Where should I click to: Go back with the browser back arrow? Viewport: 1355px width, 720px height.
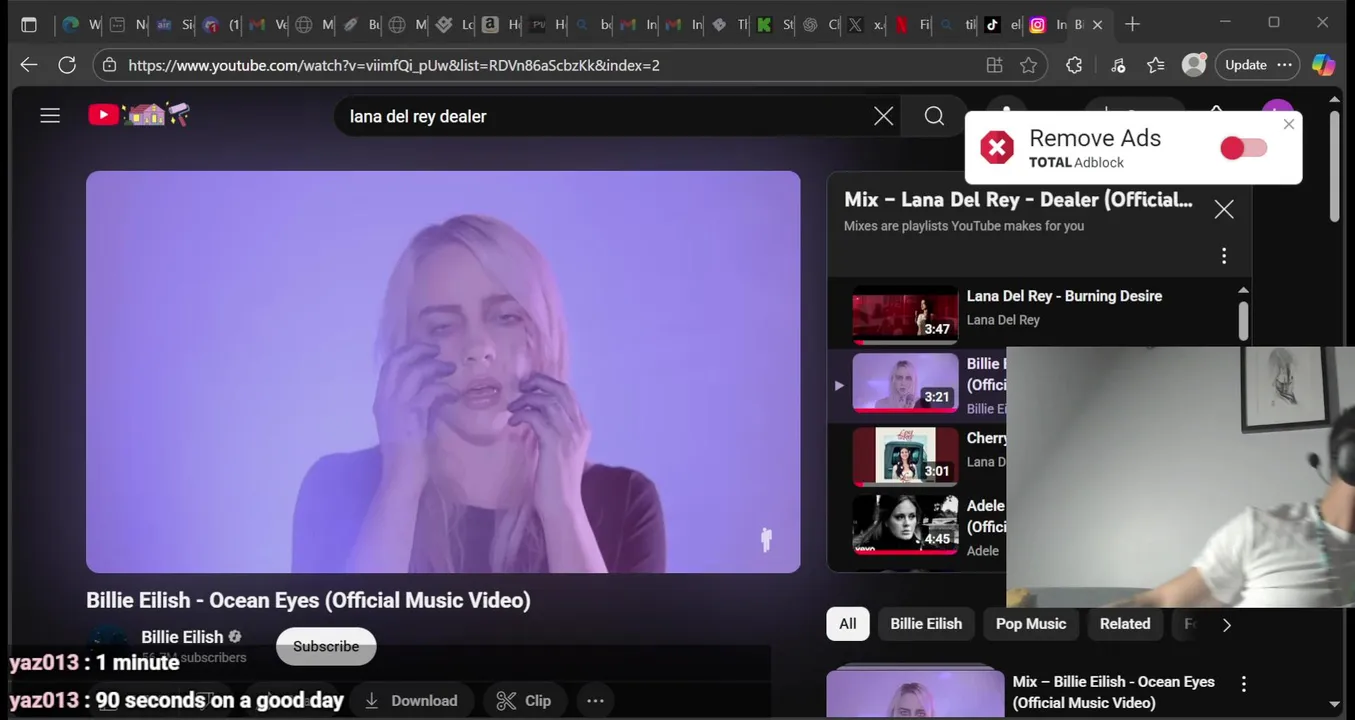point(29,65)
